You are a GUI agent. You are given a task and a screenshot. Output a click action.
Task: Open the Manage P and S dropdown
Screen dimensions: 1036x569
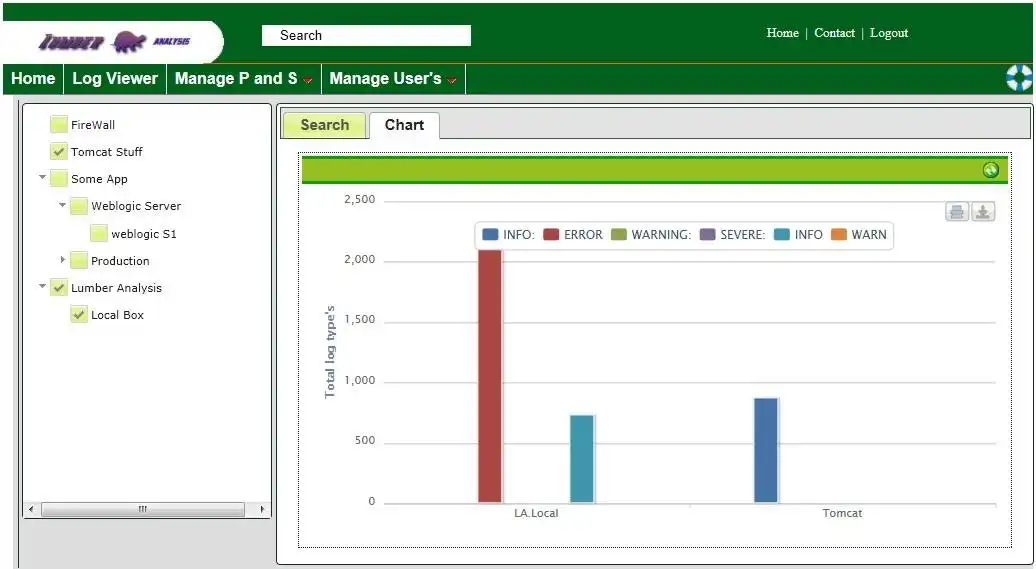click(244, 79)
